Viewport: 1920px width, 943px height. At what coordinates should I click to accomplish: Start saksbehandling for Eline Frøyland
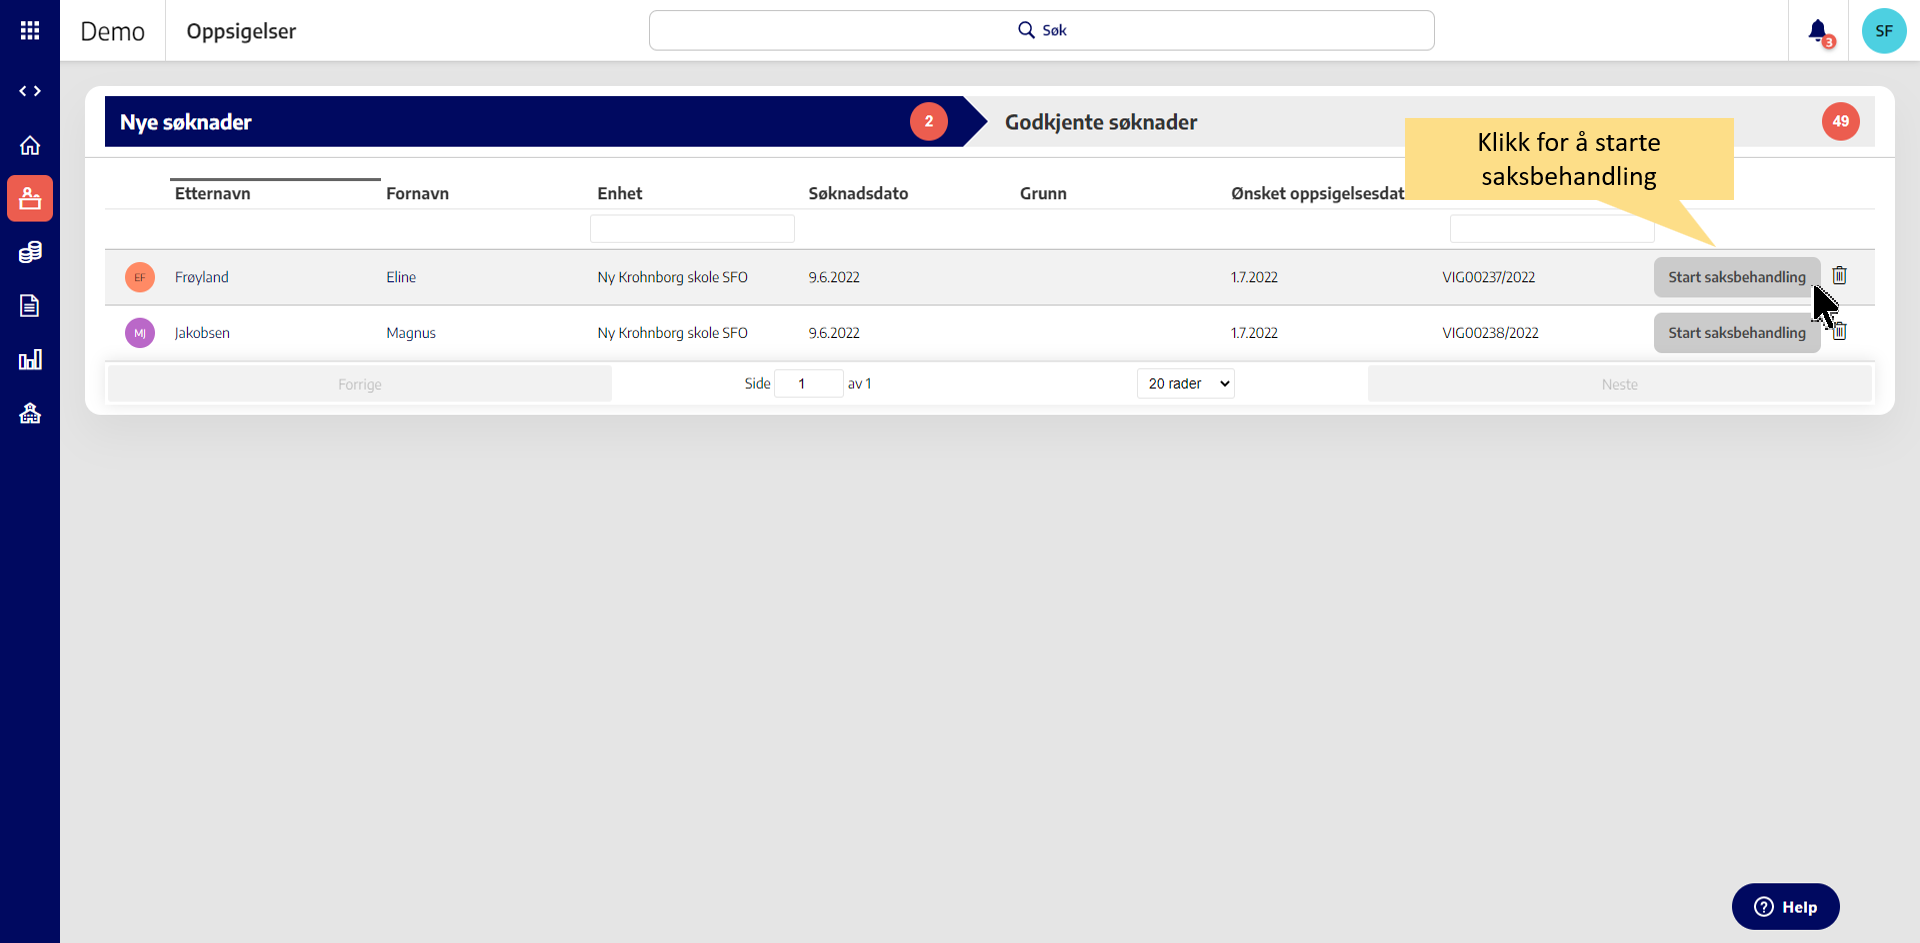click(1736, 277)
